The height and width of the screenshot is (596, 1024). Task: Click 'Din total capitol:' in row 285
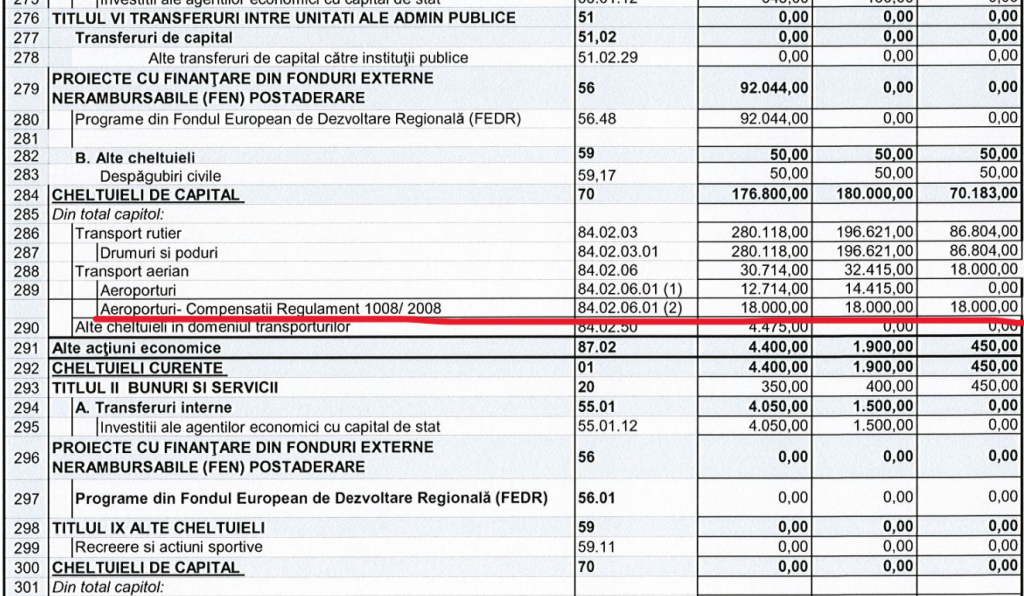point(108,214)
